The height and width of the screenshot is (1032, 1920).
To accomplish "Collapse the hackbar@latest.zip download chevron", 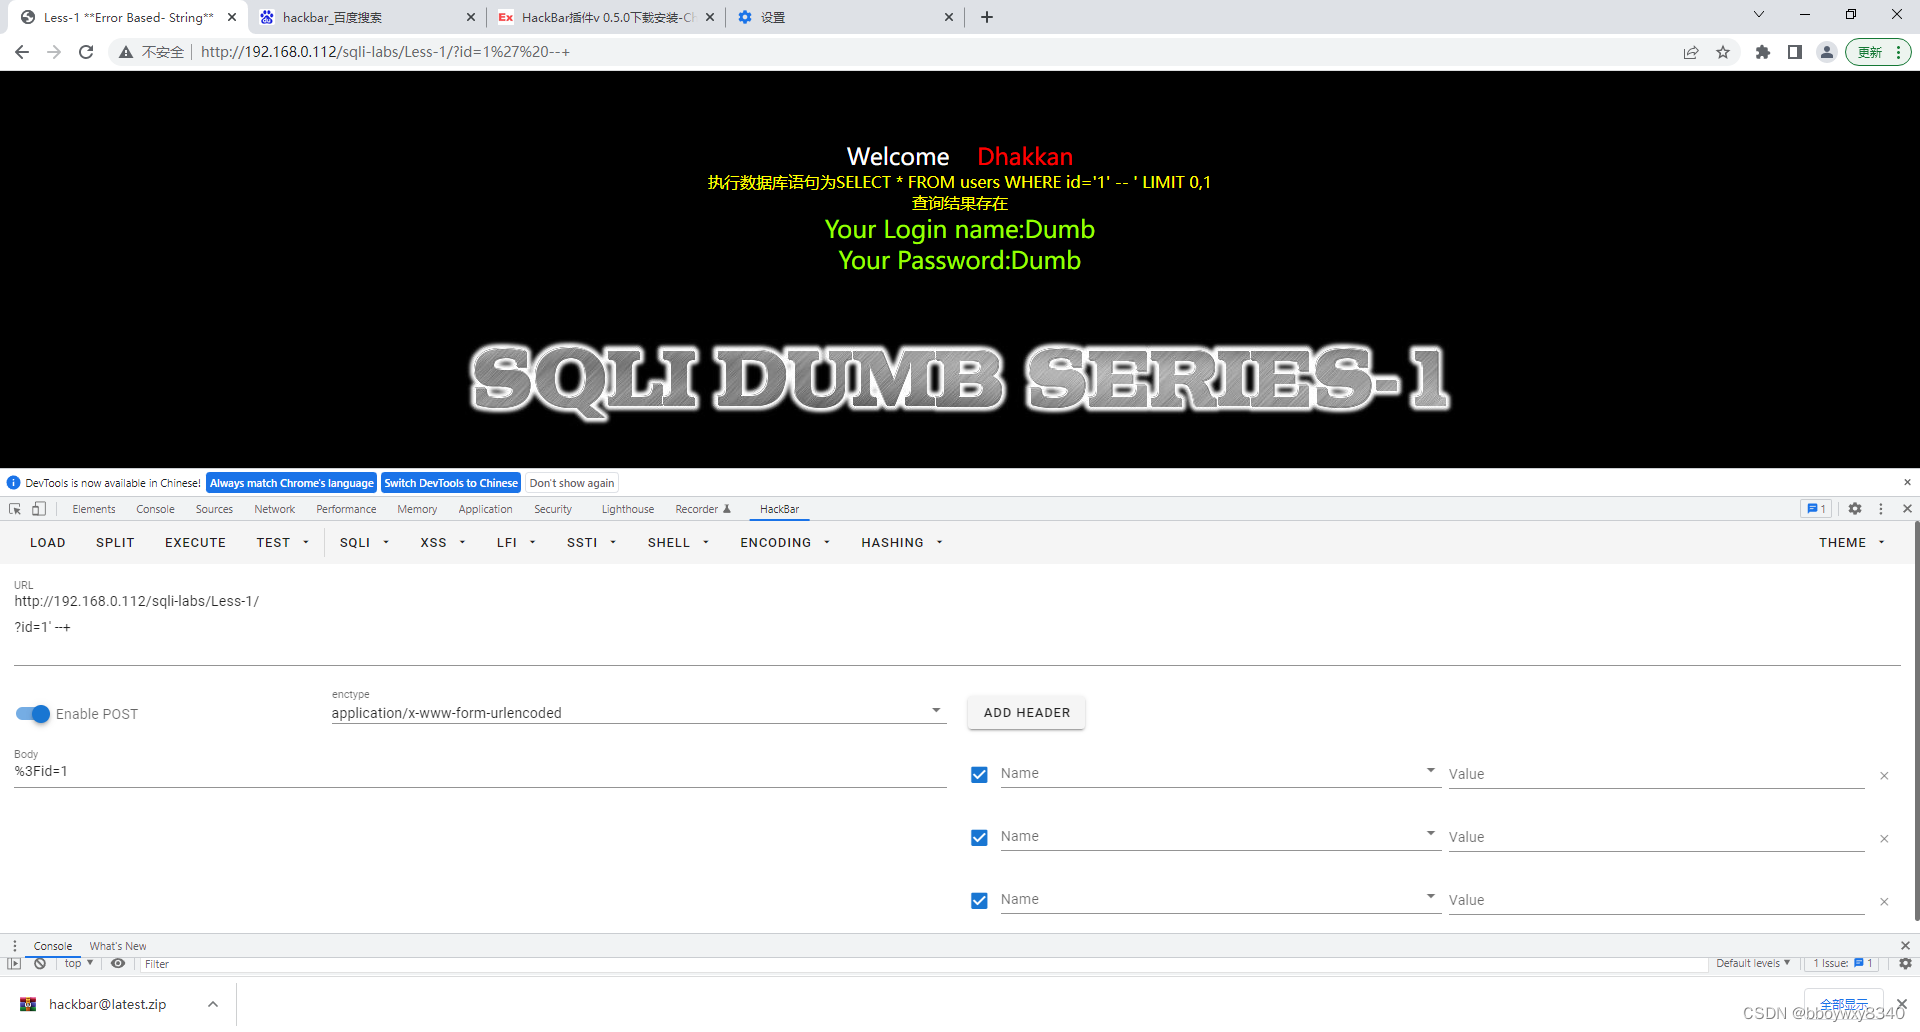I will click(x=212, y=1004).
